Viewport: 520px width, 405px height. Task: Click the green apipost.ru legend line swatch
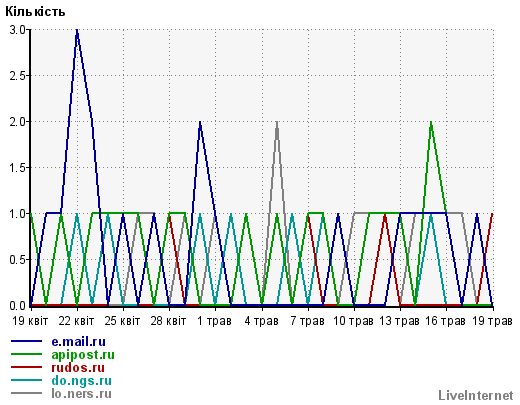coord(27,354)
